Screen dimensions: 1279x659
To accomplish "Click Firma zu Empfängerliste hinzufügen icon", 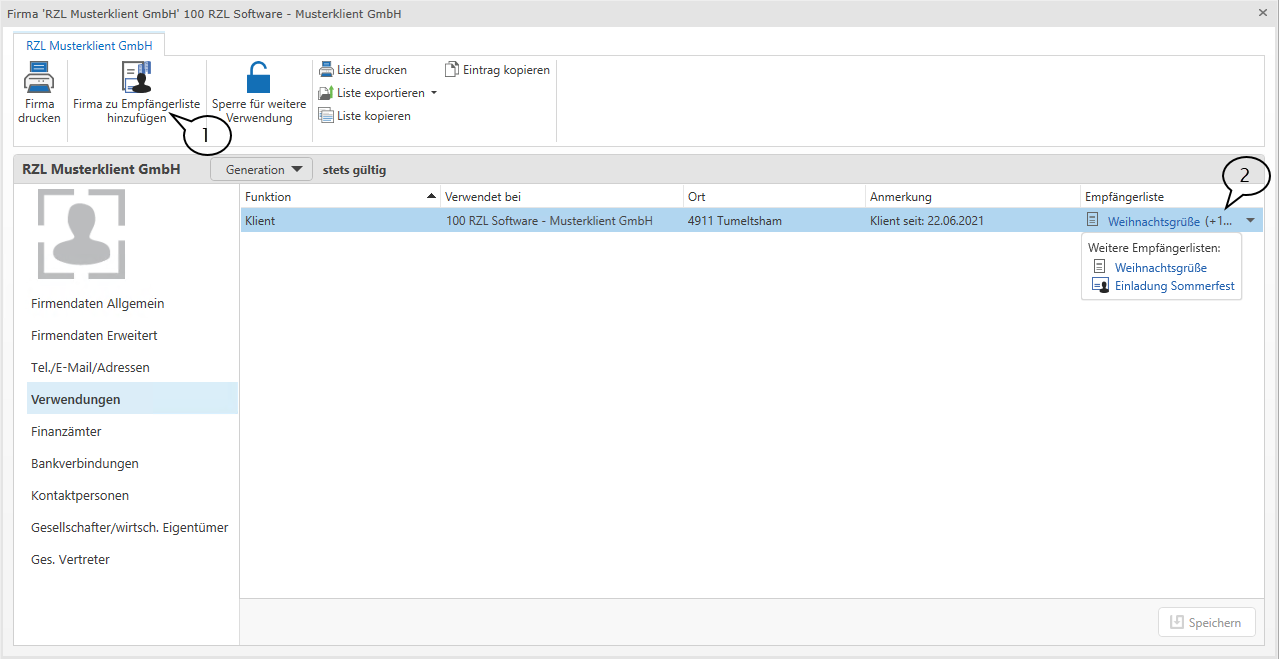I will pos(136,77).
